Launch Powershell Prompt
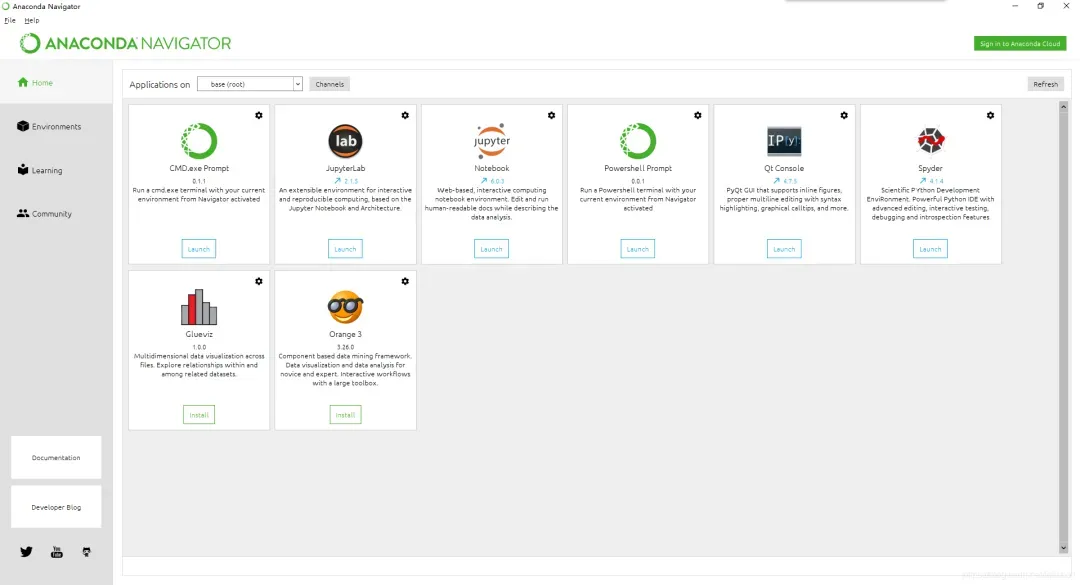This screenshot has height=585, width=1080. coord(638,249)
